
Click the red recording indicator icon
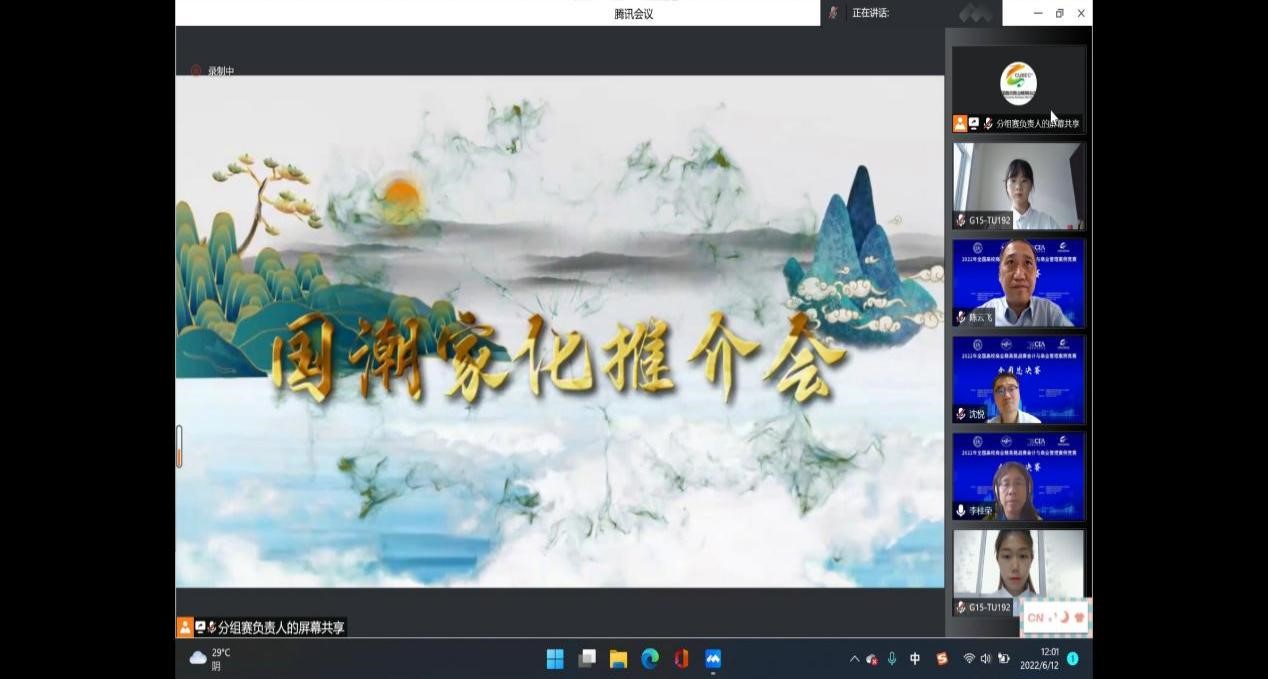[x=196, y=71]
